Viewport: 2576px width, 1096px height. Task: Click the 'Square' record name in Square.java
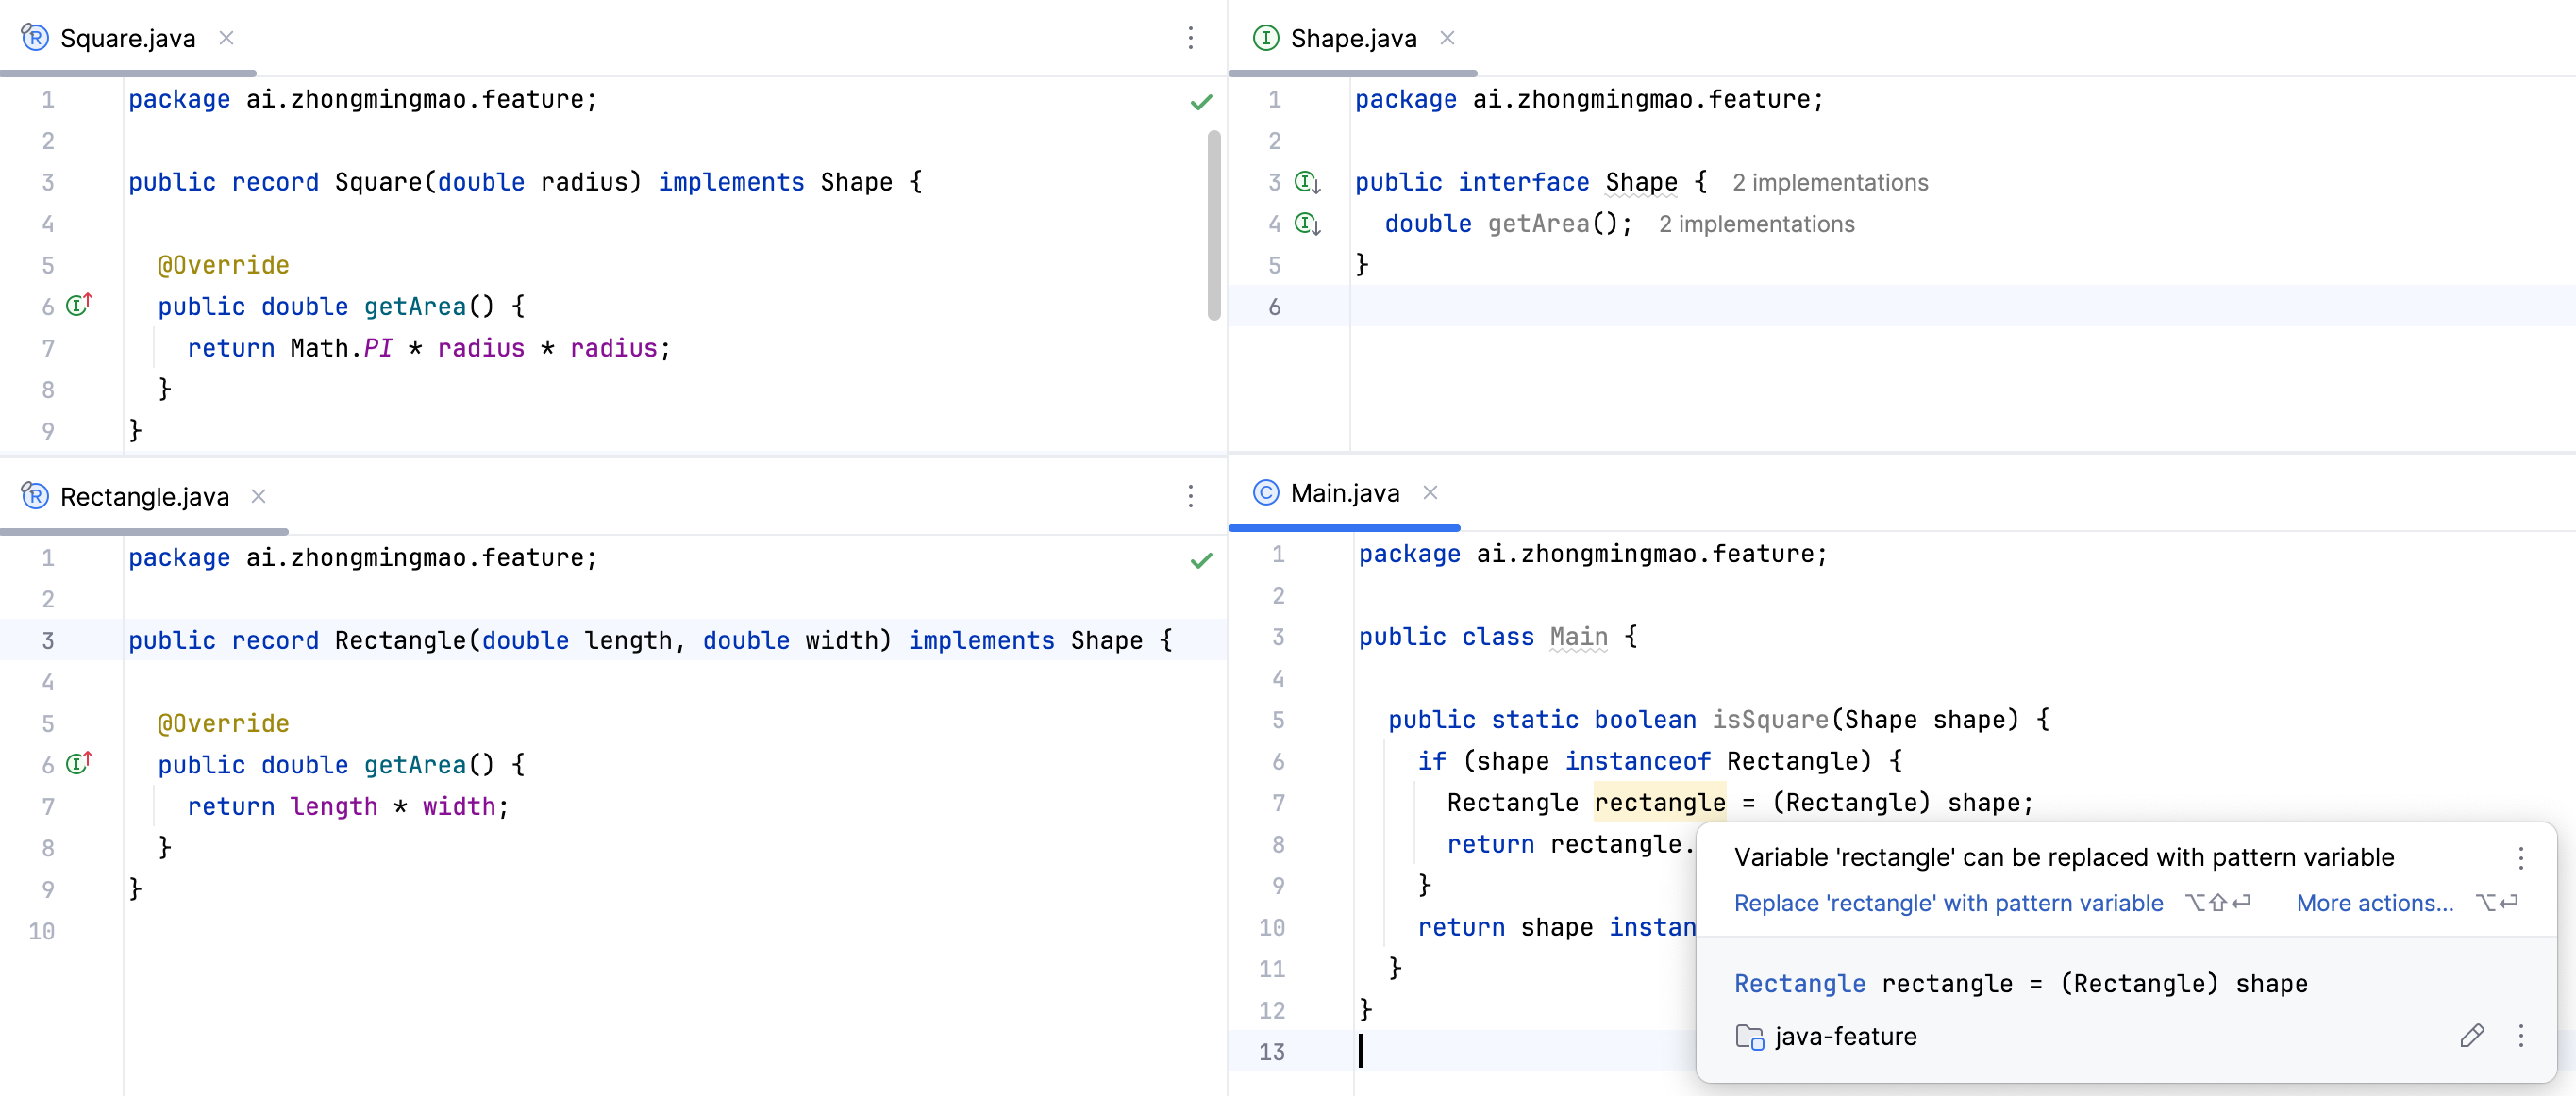(378, 181)
